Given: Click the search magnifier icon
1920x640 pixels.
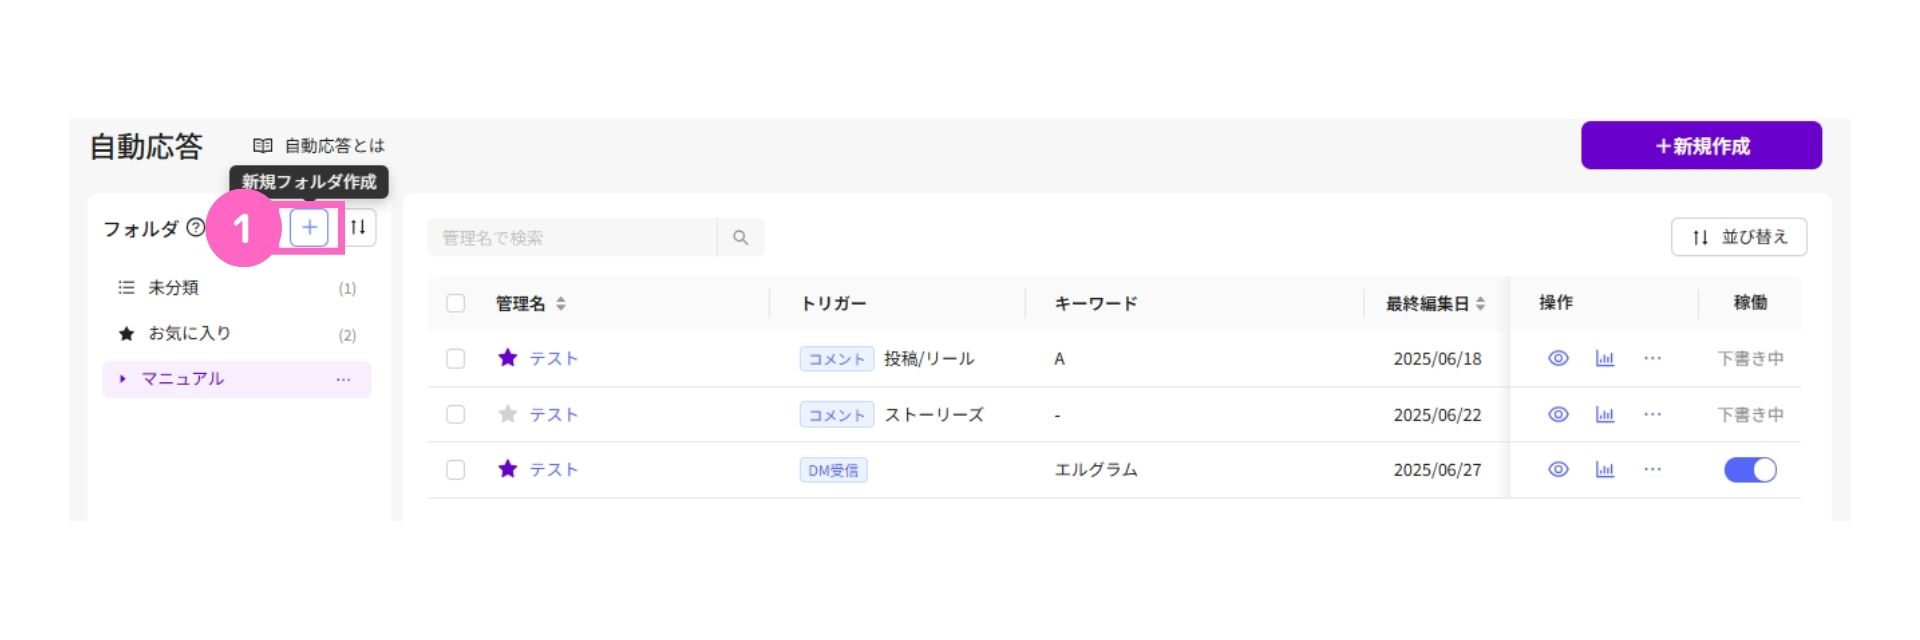Looking at the screenshot, I should [740, 238].
